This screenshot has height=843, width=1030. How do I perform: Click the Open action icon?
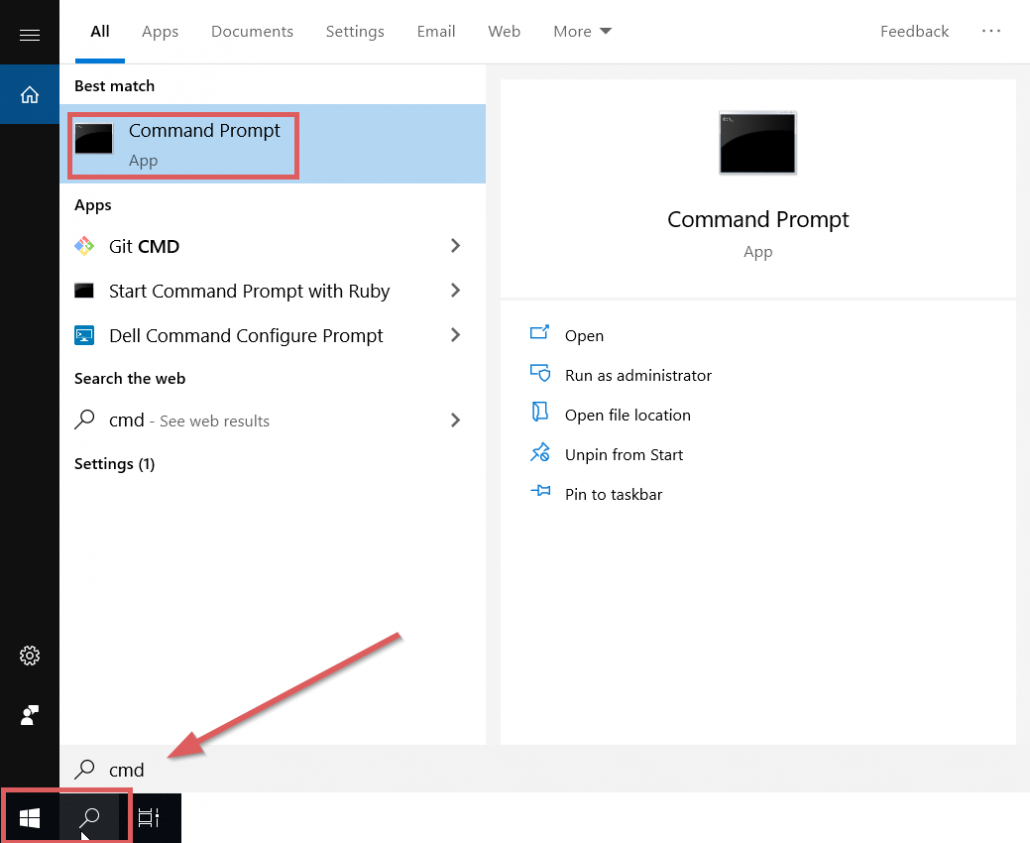[x=539, y=332]
